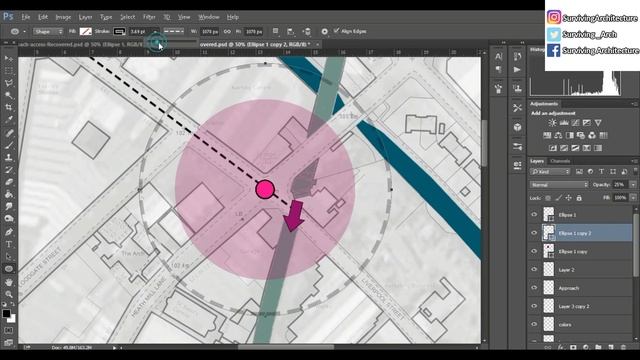
Task: Open the Image menu
Action: [x=63, y=17]
